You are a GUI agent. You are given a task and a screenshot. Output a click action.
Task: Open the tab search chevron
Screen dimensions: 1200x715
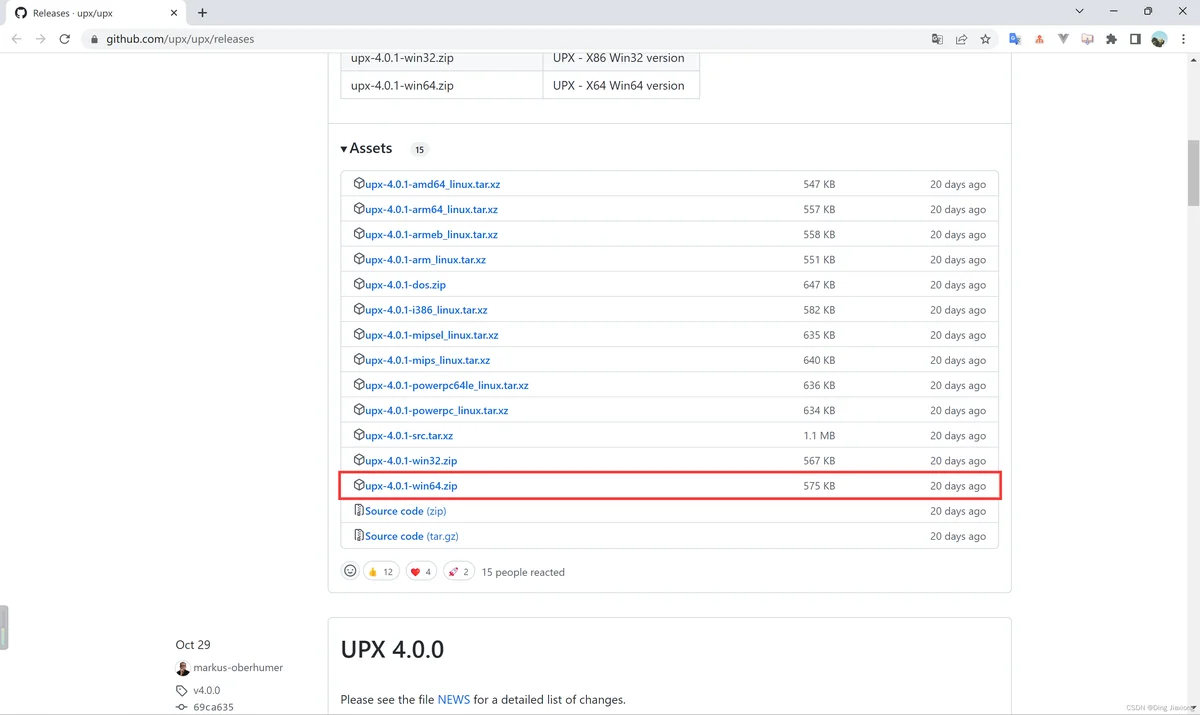coord(1079,12)
